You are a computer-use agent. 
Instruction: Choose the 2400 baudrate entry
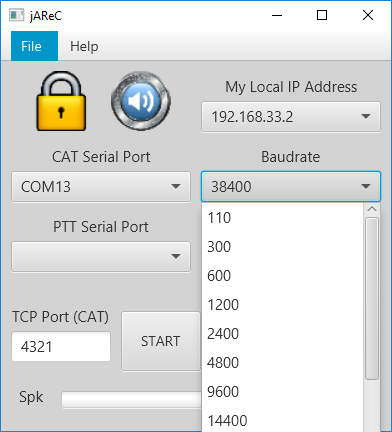[x=283, y=334]
